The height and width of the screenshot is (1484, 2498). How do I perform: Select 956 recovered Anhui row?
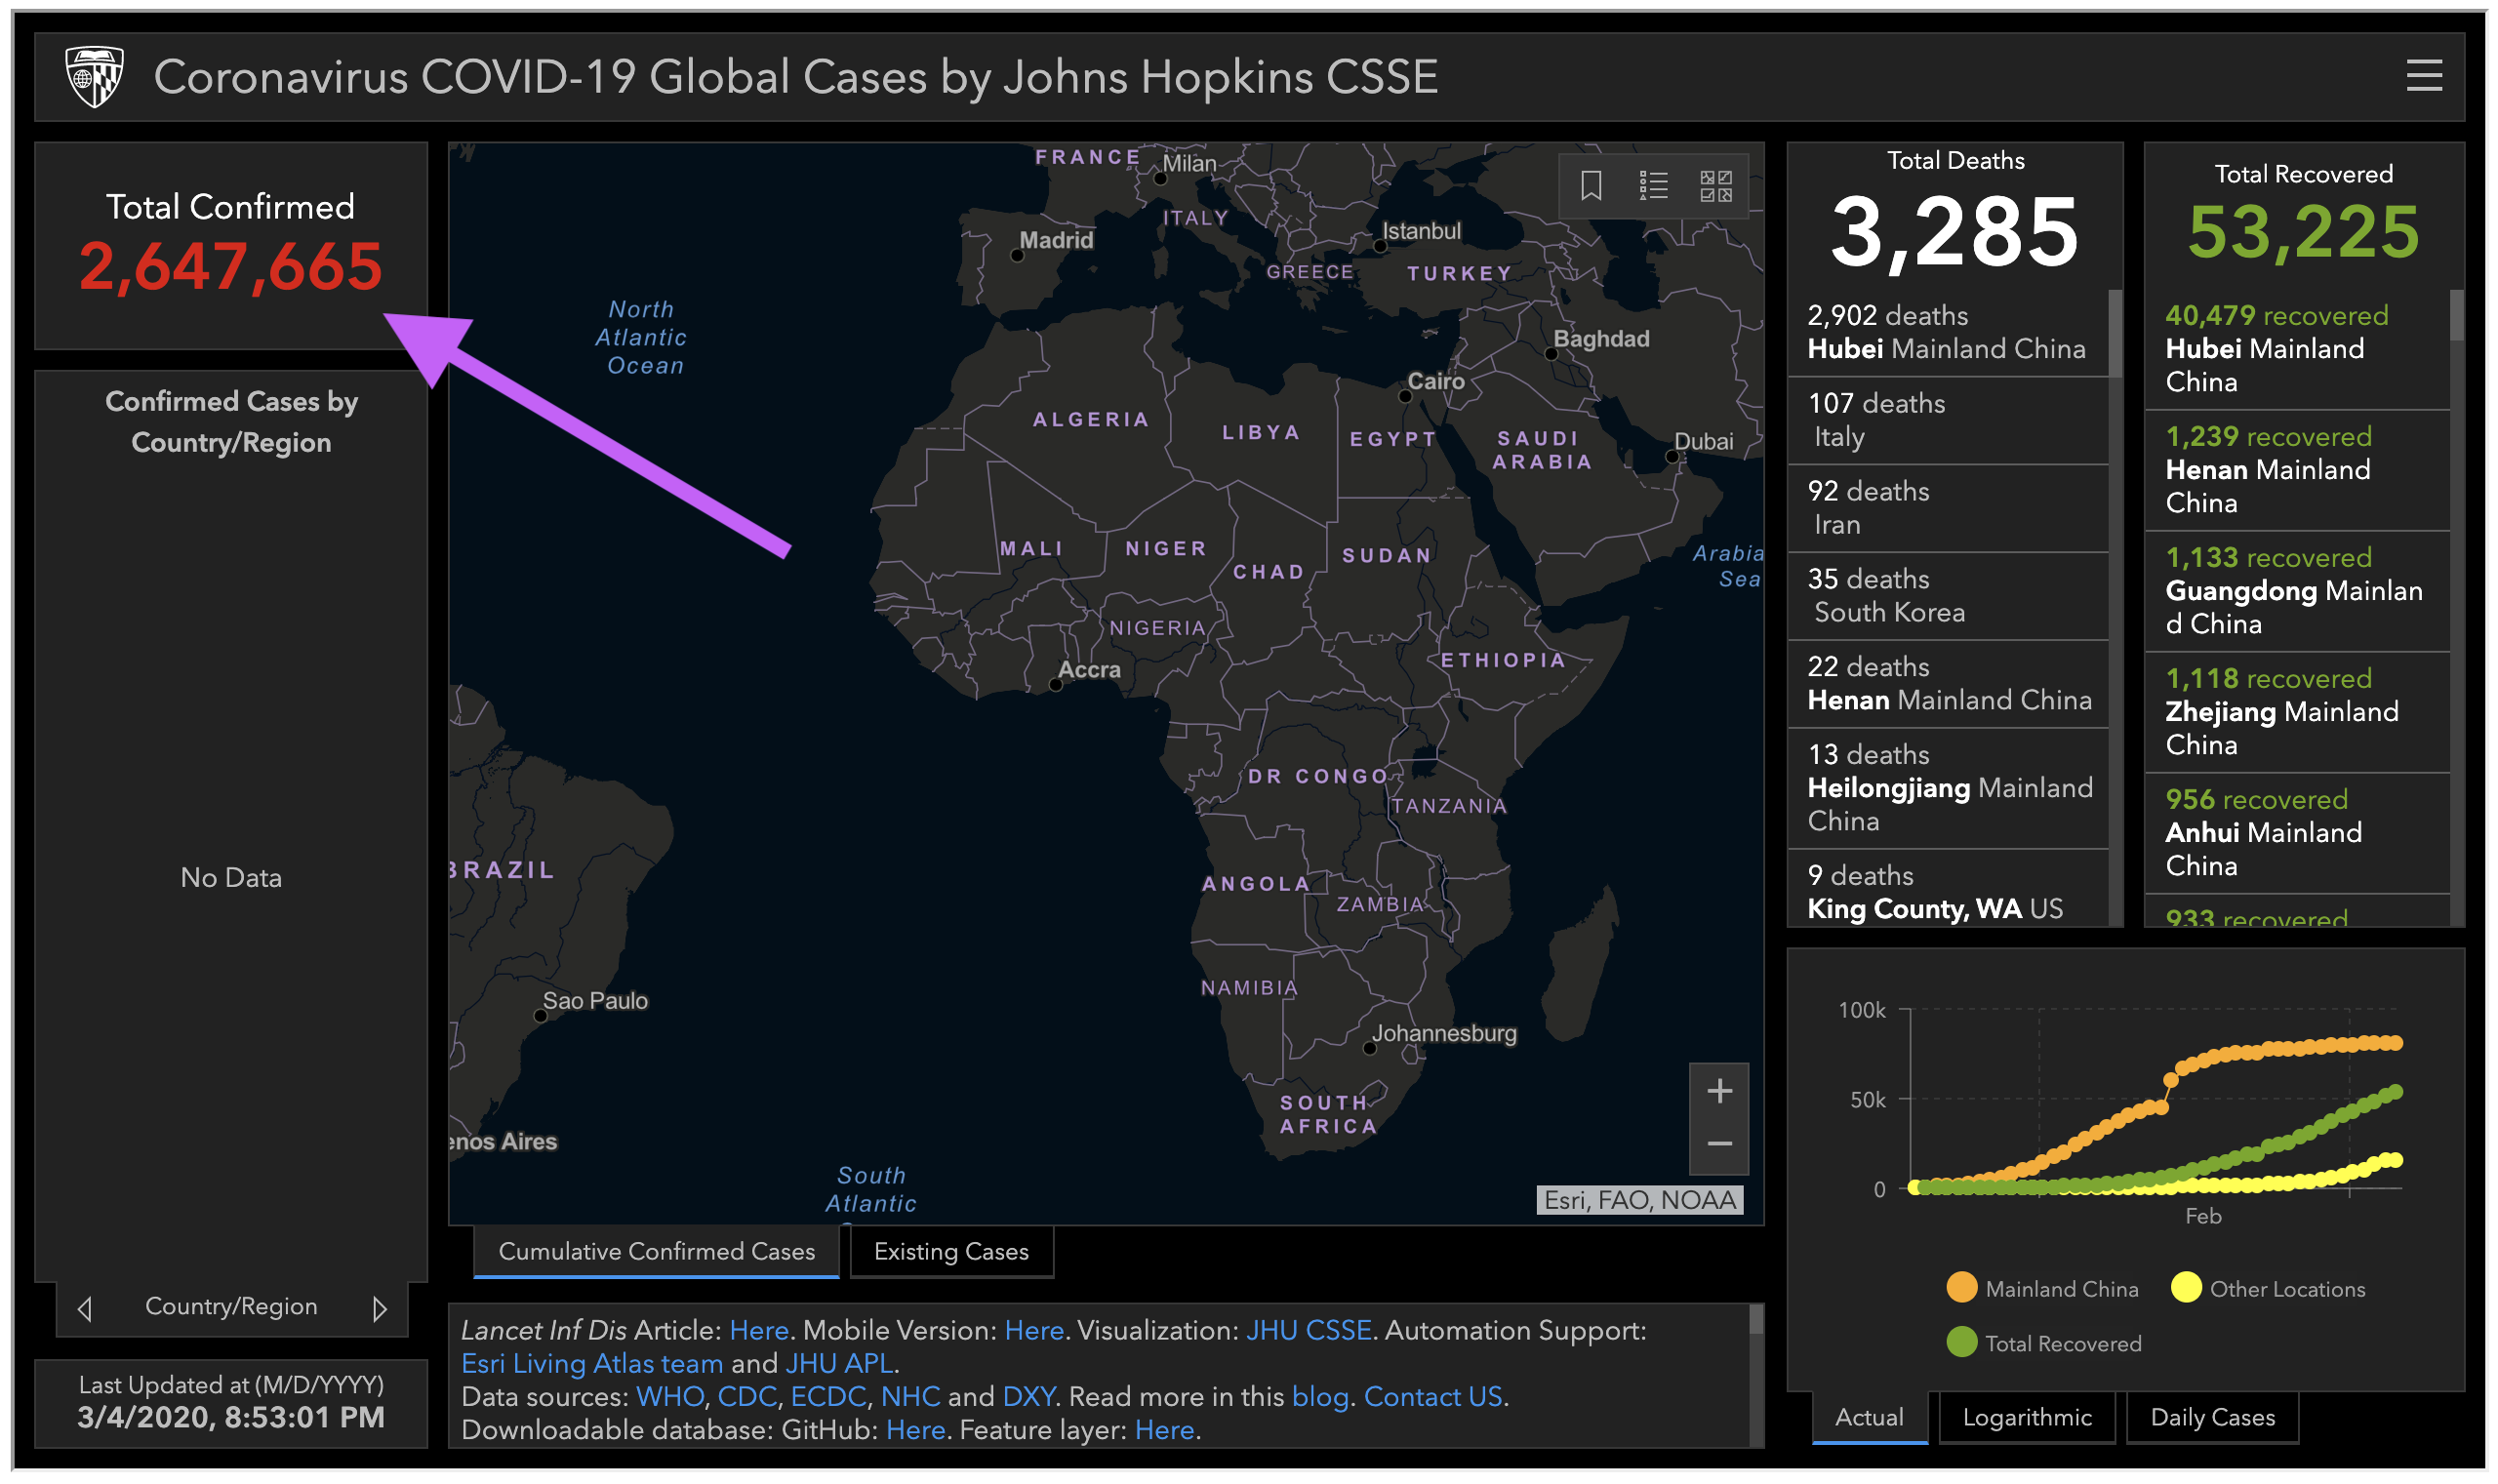pos(2297,833)
